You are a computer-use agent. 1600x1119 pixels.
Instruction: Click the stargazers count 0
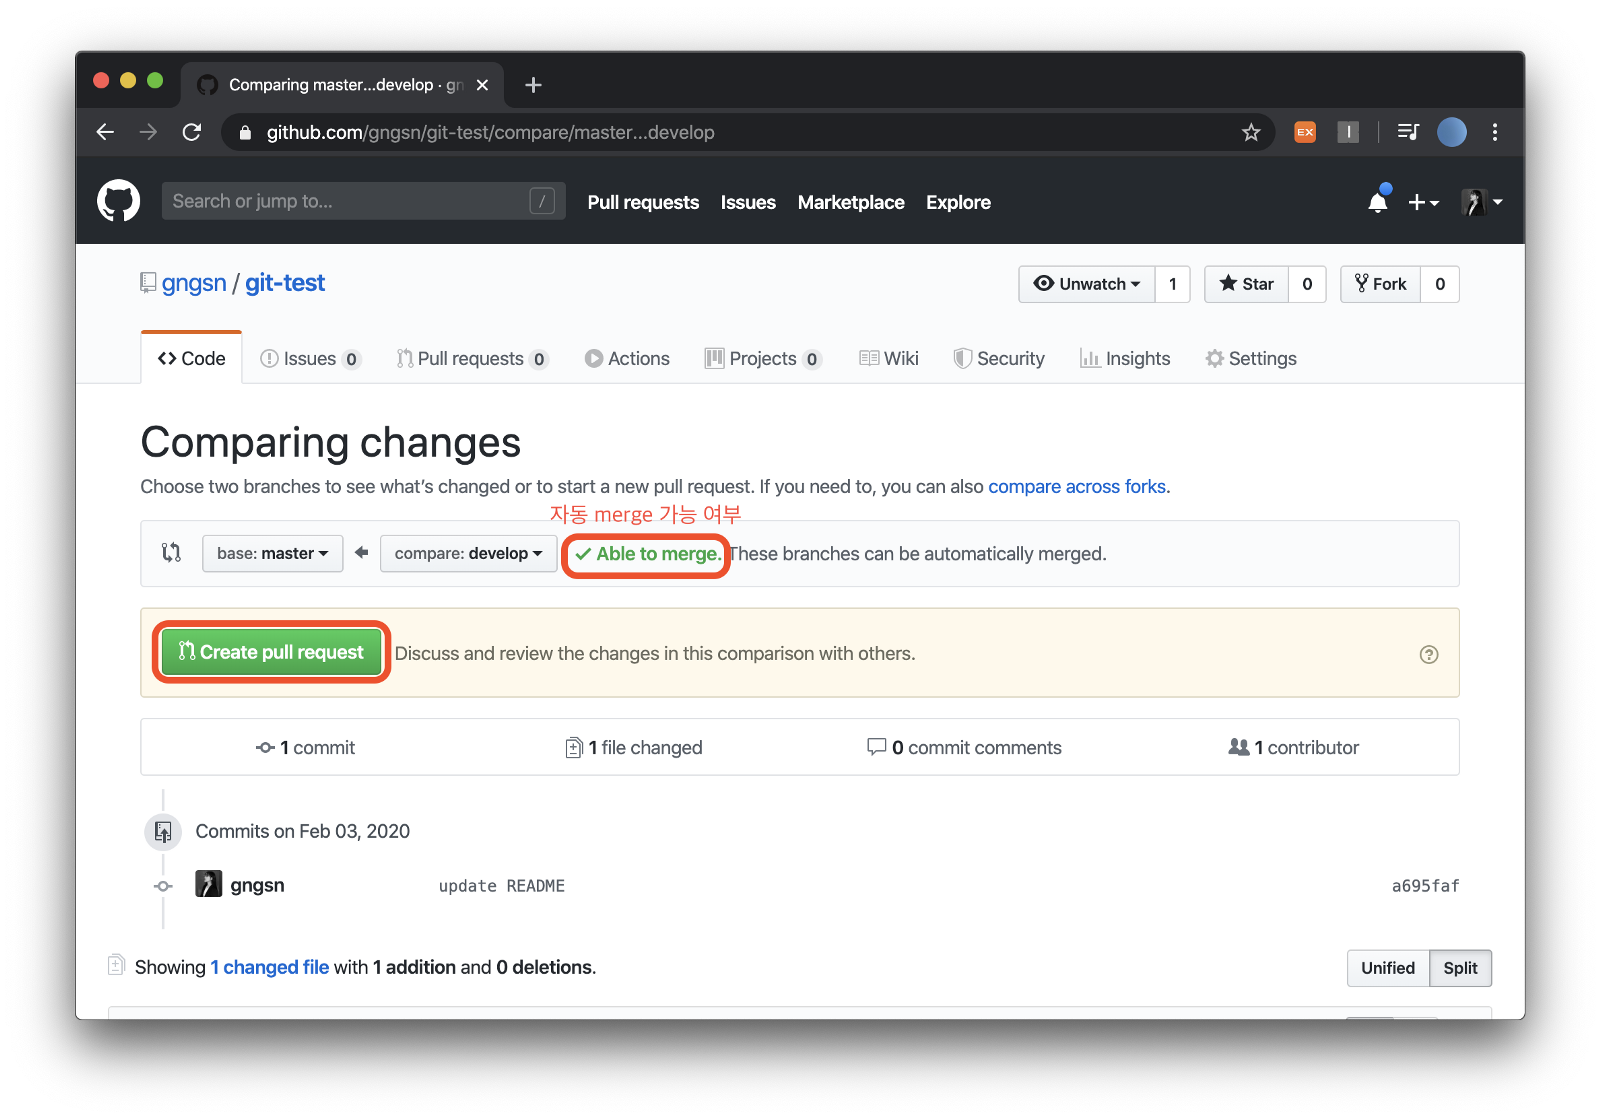(x=1307, y=284)
